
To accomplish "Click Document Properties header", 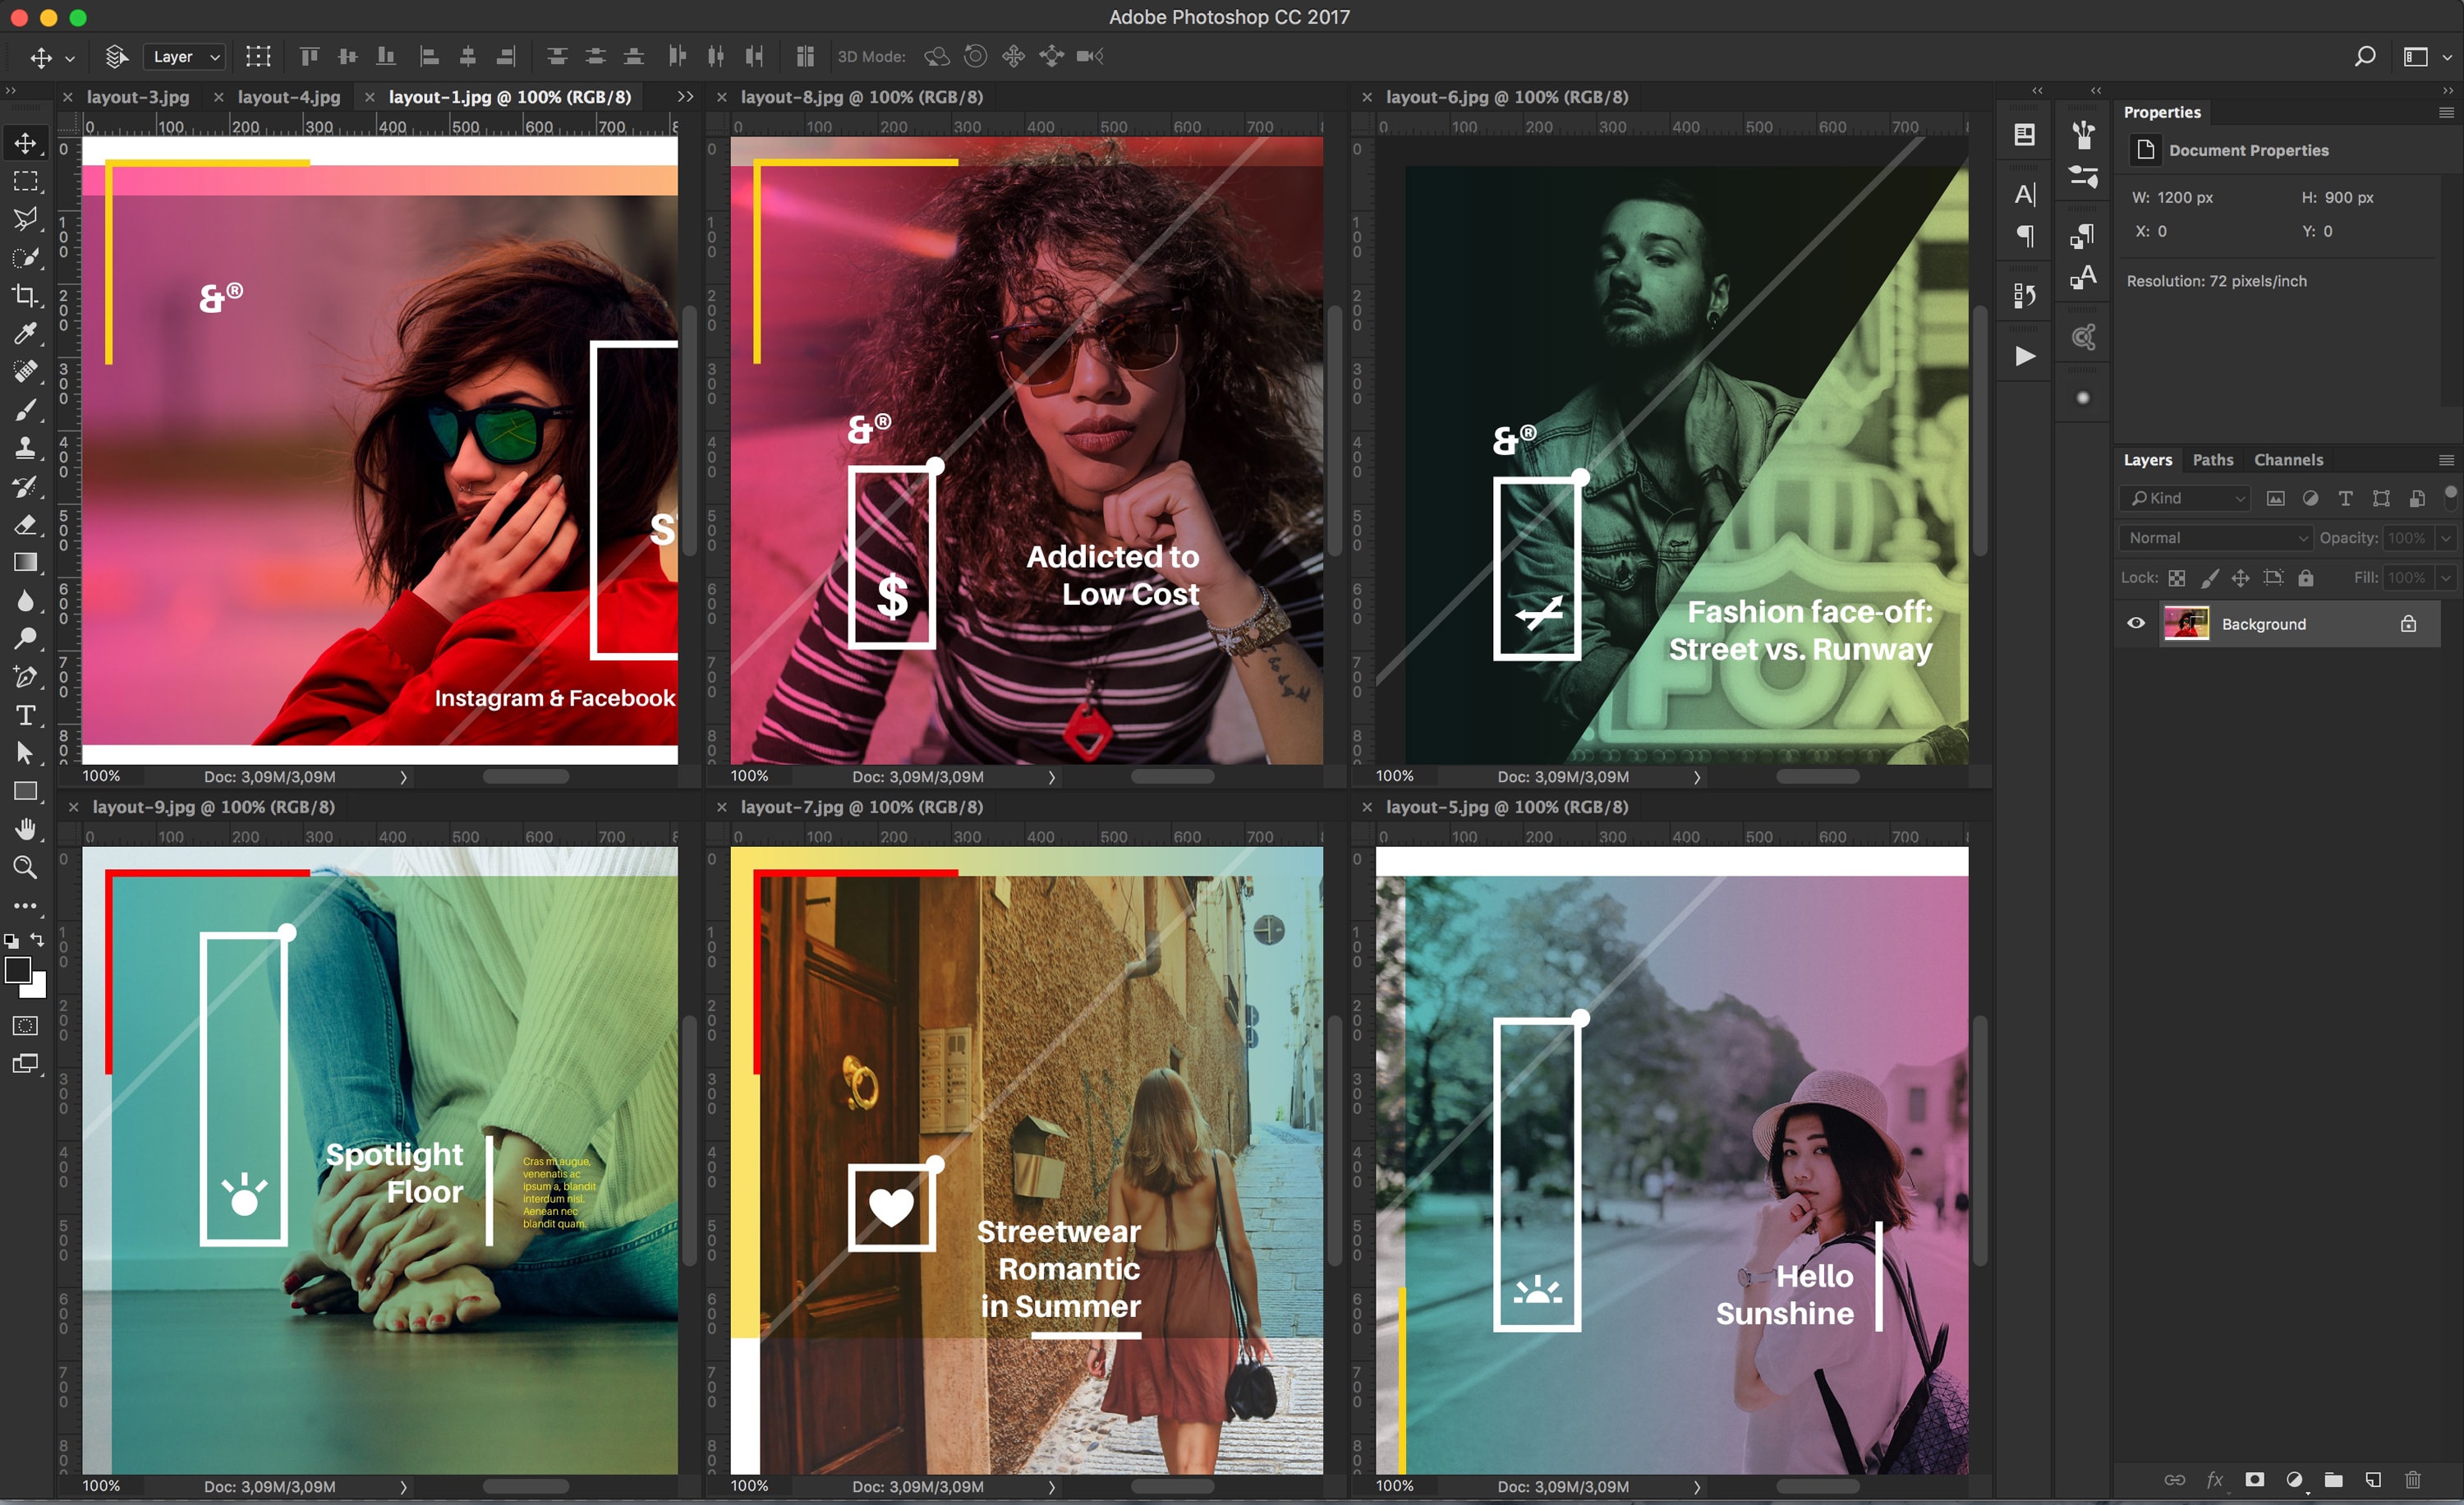I will point(2248,150).
